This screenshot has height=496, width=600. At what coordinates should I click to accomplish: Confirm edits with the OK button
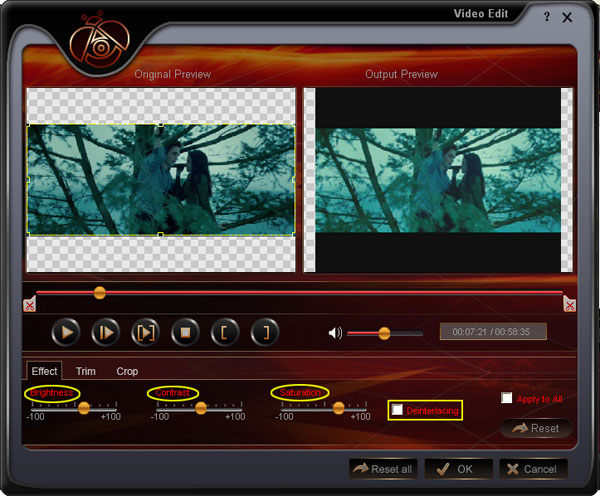[x=457, y=469]
